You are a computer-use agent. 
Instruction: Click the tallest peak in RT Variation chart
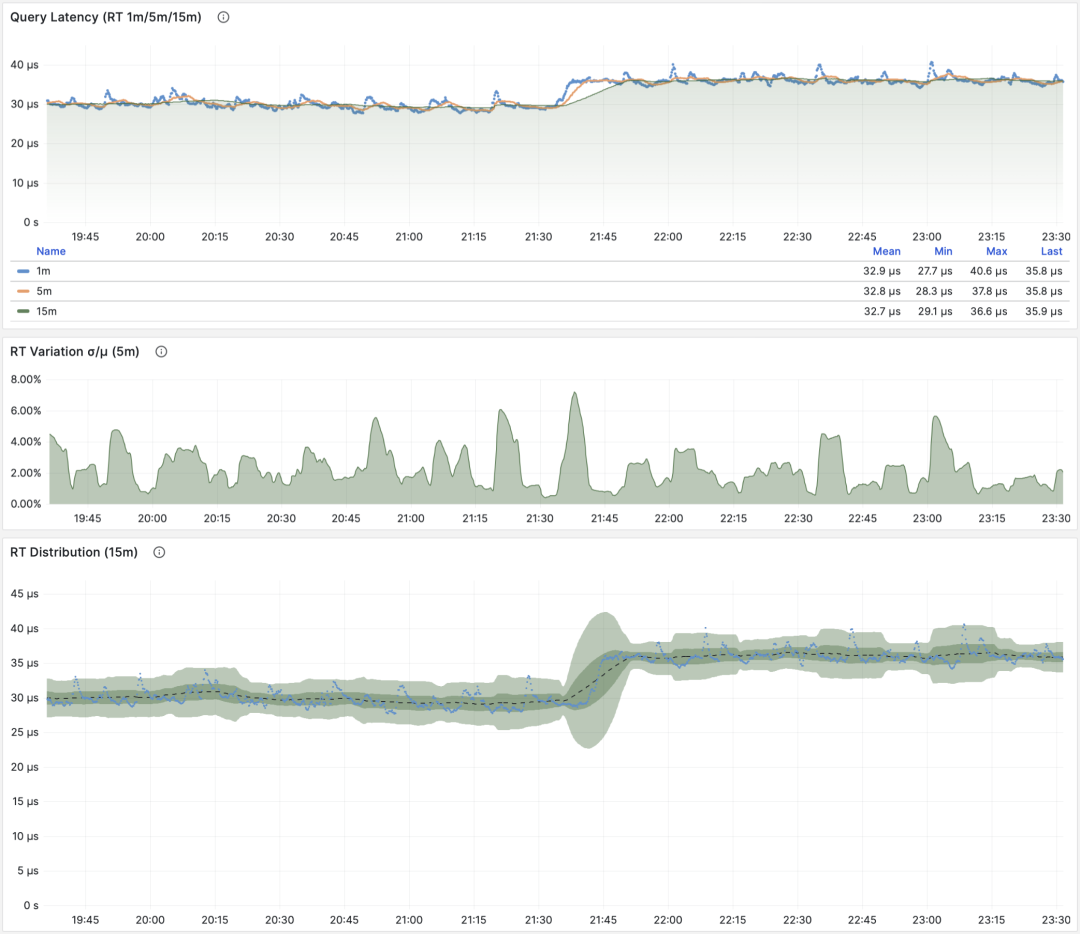pyautogui.click(x=575, y=396)
